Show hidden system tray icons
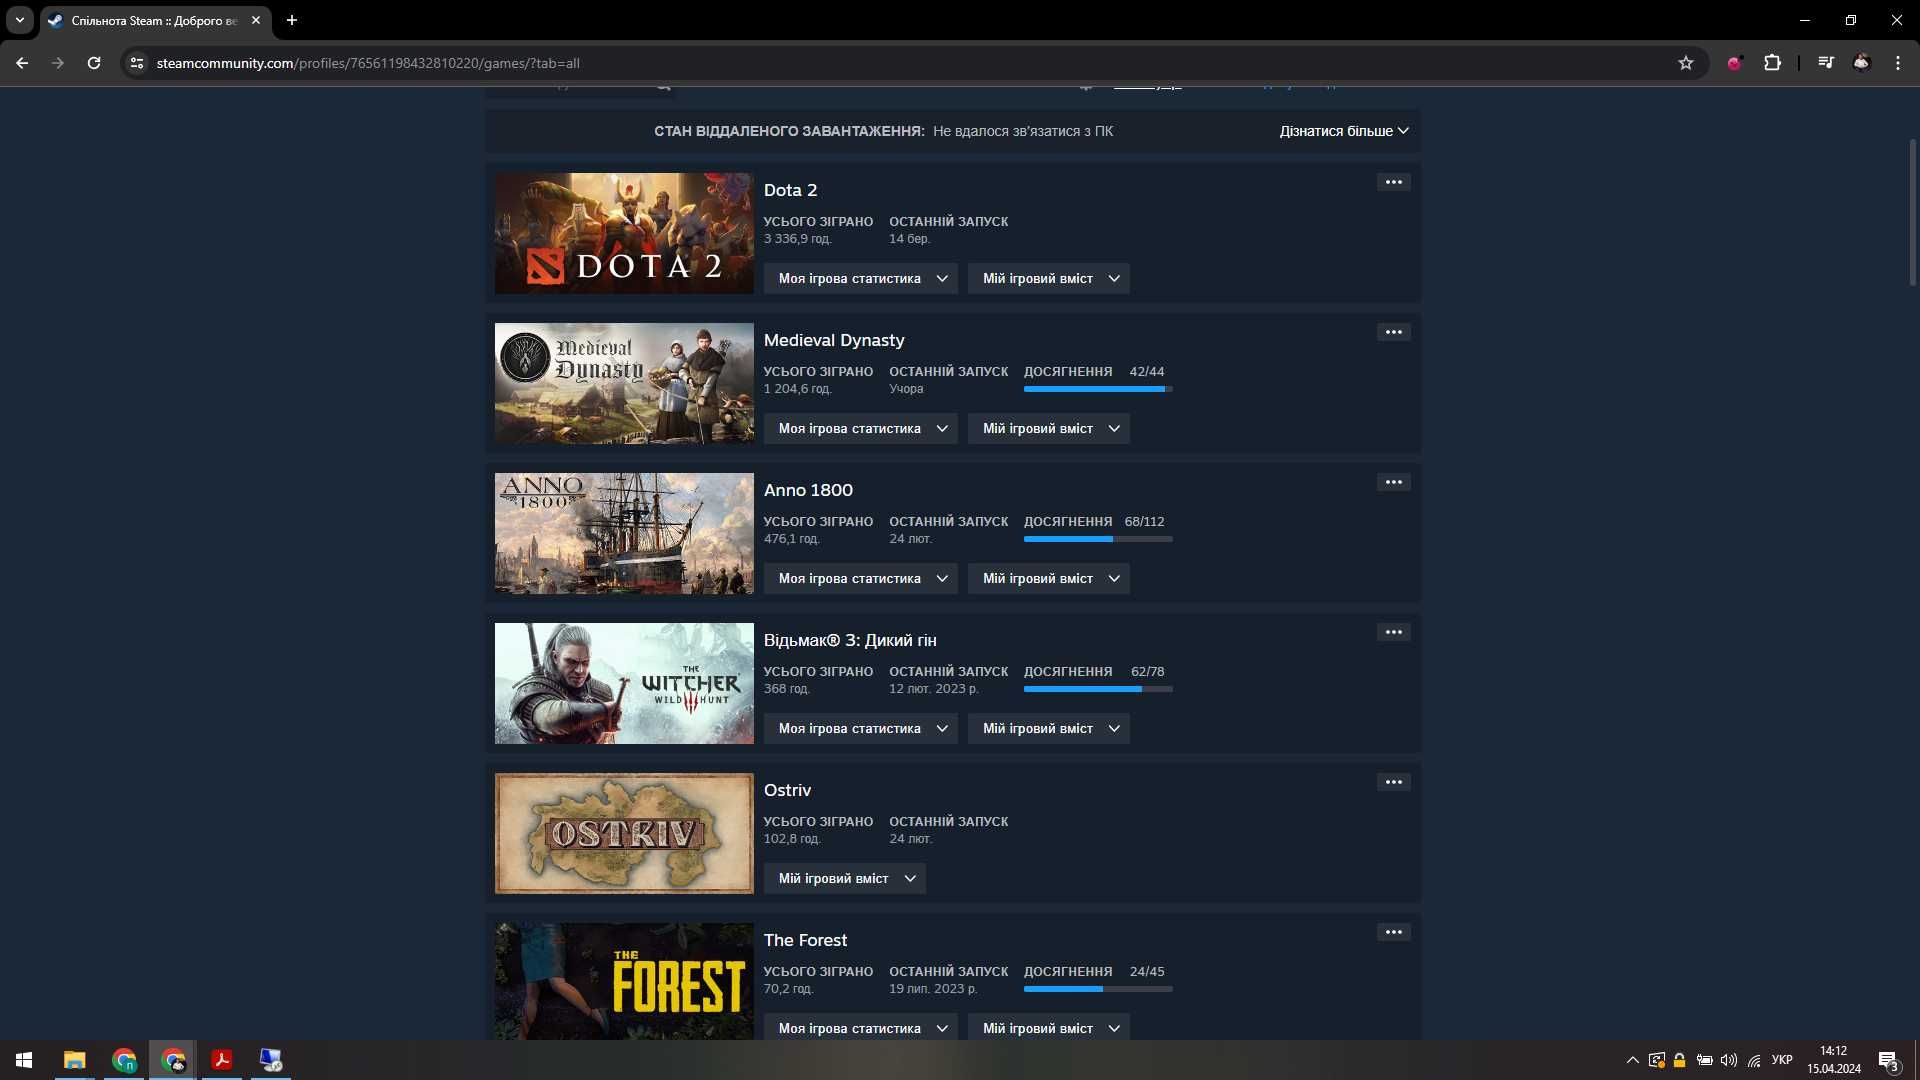The width and height of the screenshot is (1920, 1080). 1633,1060
